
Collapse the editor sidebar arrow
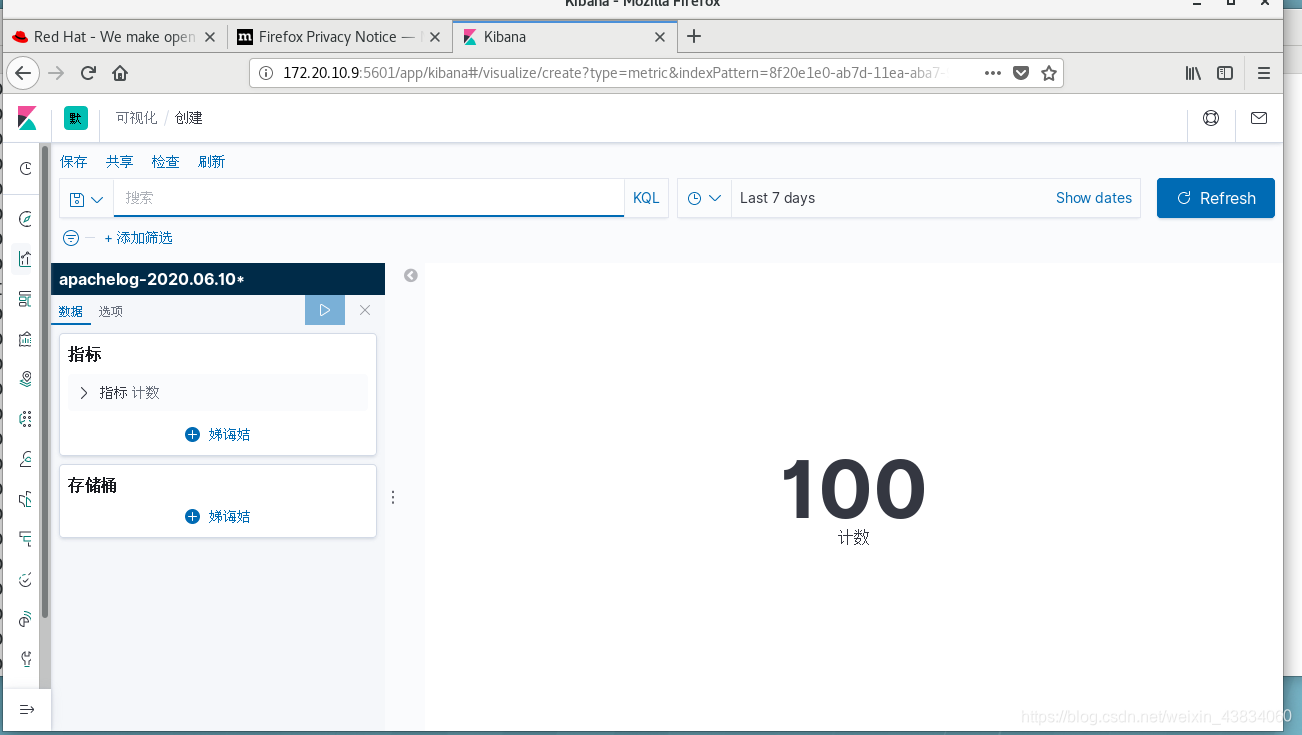(x=411, y=276)
